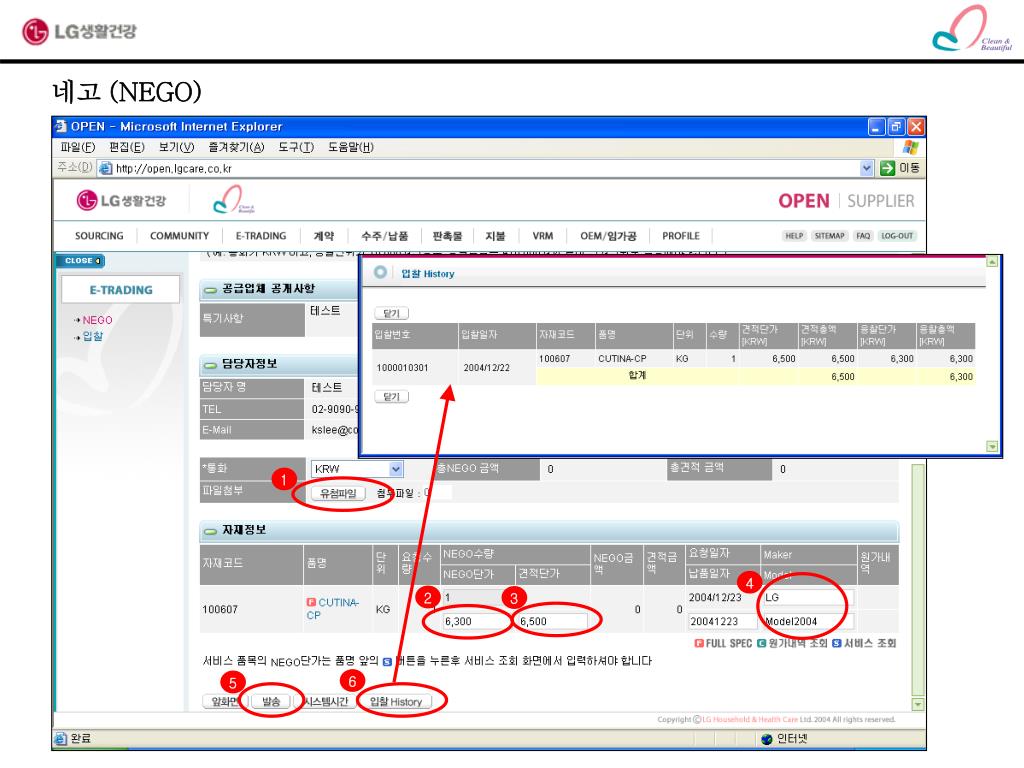
Task: Click the Windows flag logo in menu bar
Action: tap(910, 147)
